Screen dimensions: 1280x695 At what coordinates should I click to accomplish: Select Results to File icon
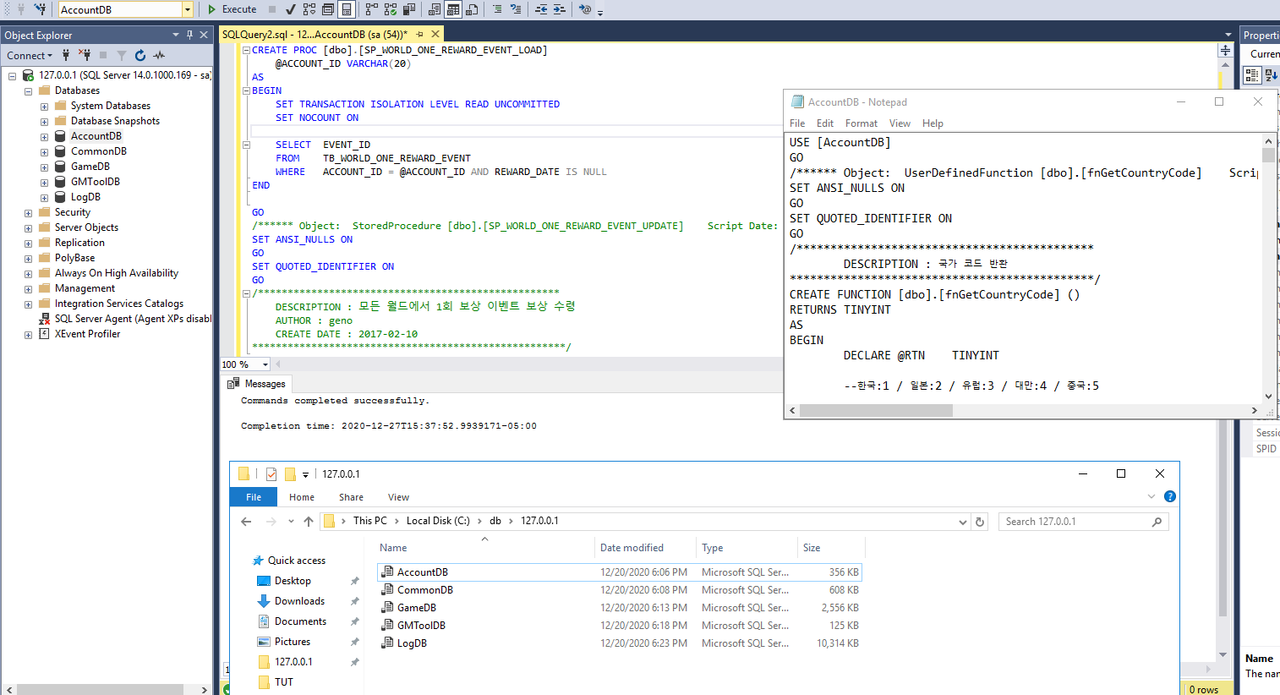coord(472,9)
